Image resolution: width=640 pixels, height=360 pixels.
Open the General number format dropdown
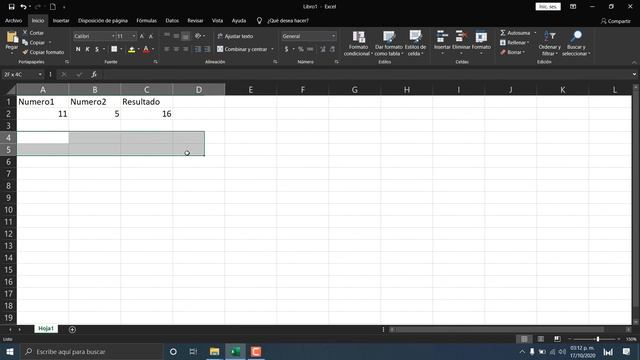(x=333, y=36)
